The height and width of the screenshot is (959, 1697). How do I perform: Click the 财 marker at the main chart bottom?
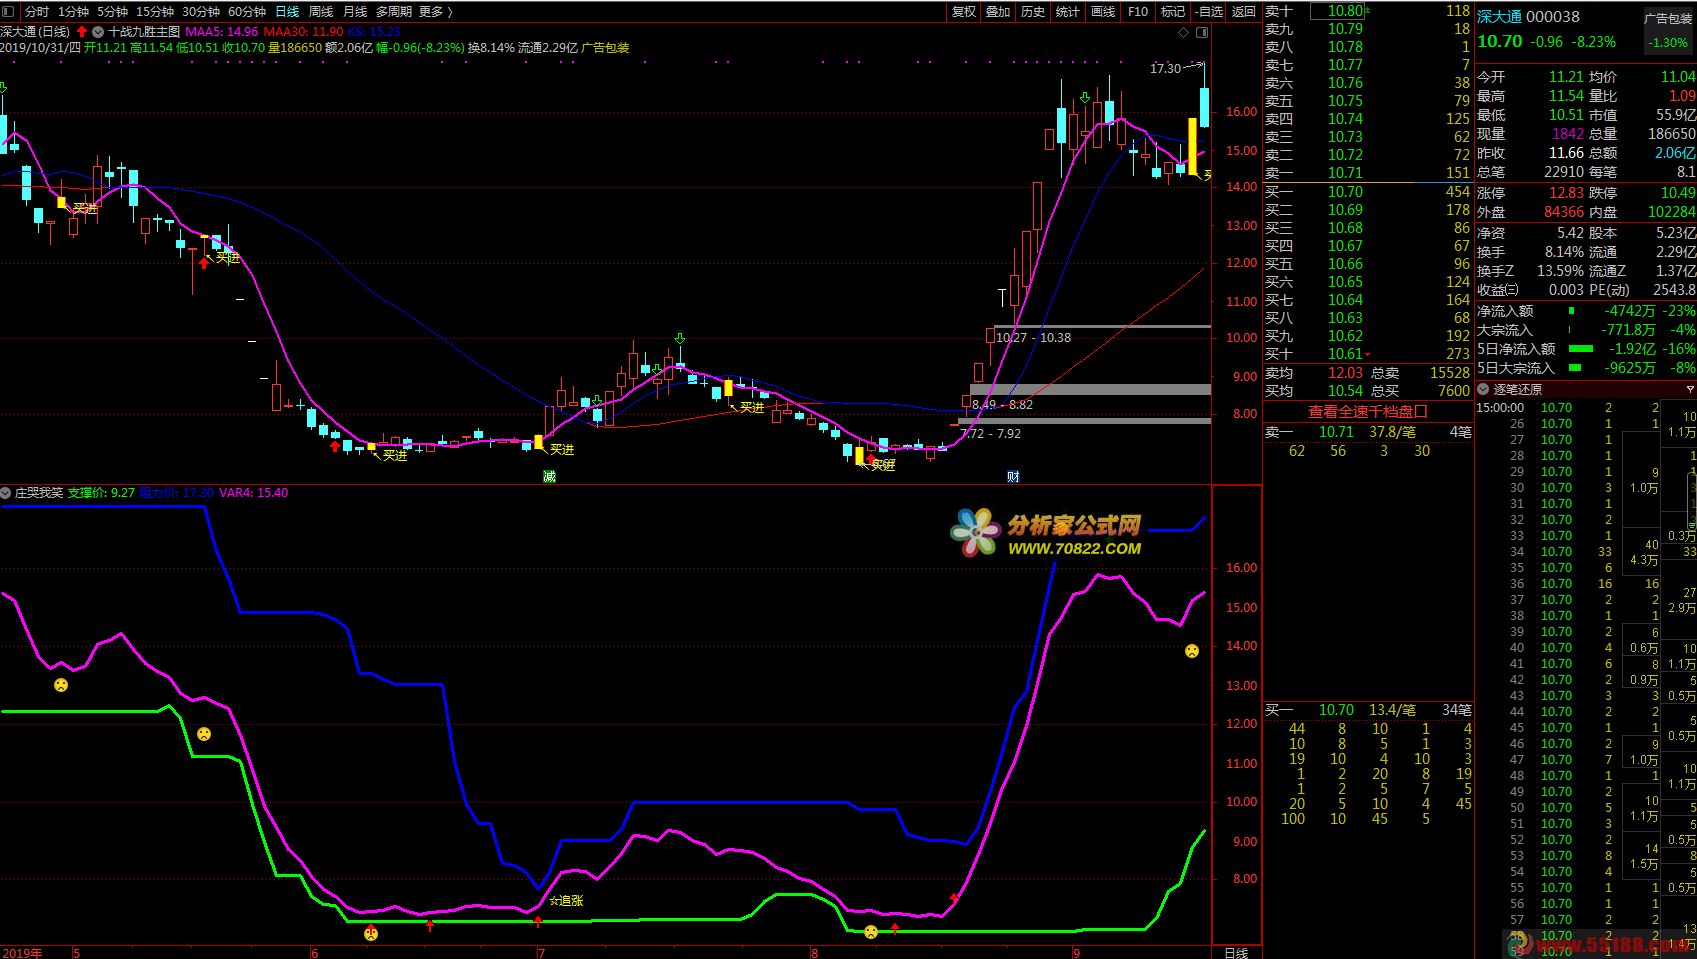tap(1013, 476)
